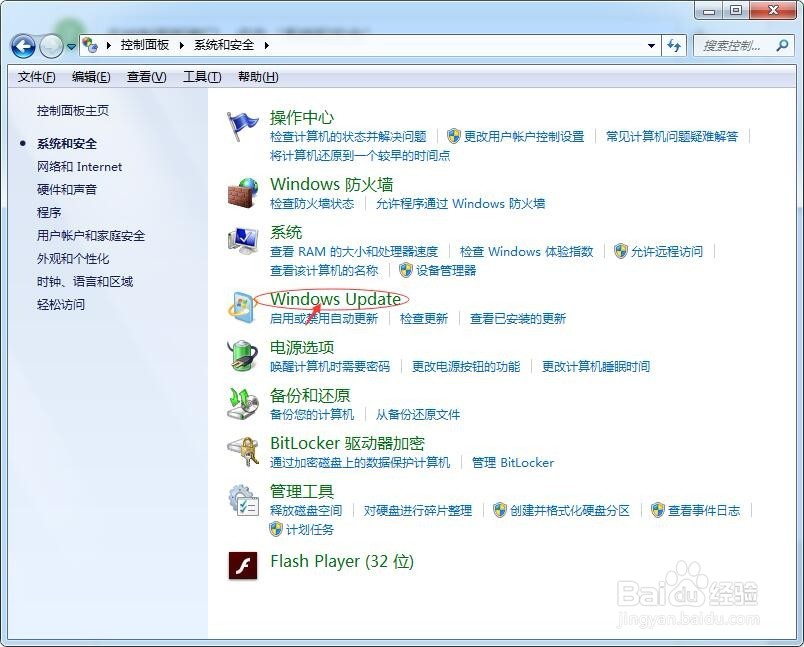This screenshot has width=804, height=647.
Task: Click shield icon beside 创建并格式化硬盘分区
Action: (499, 510)
